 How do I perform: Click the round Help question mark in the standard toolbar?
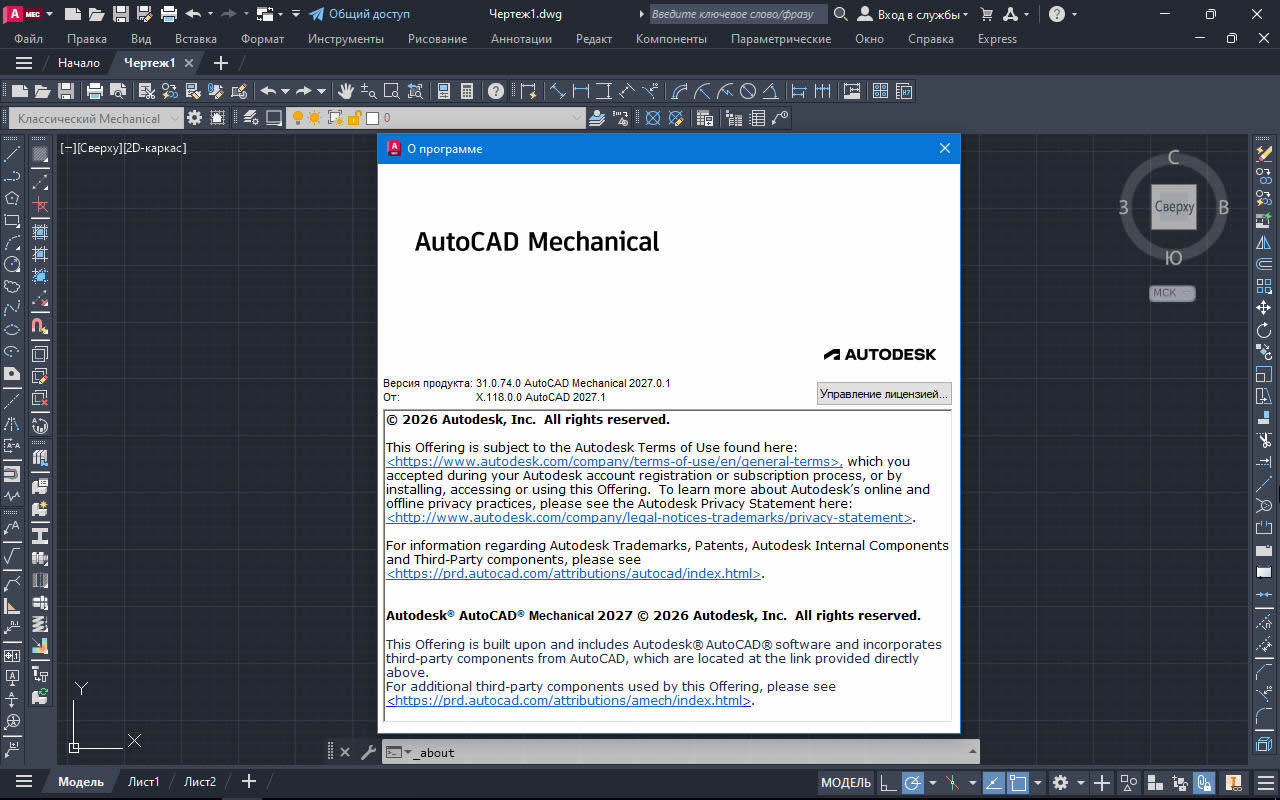pos(496,91)
